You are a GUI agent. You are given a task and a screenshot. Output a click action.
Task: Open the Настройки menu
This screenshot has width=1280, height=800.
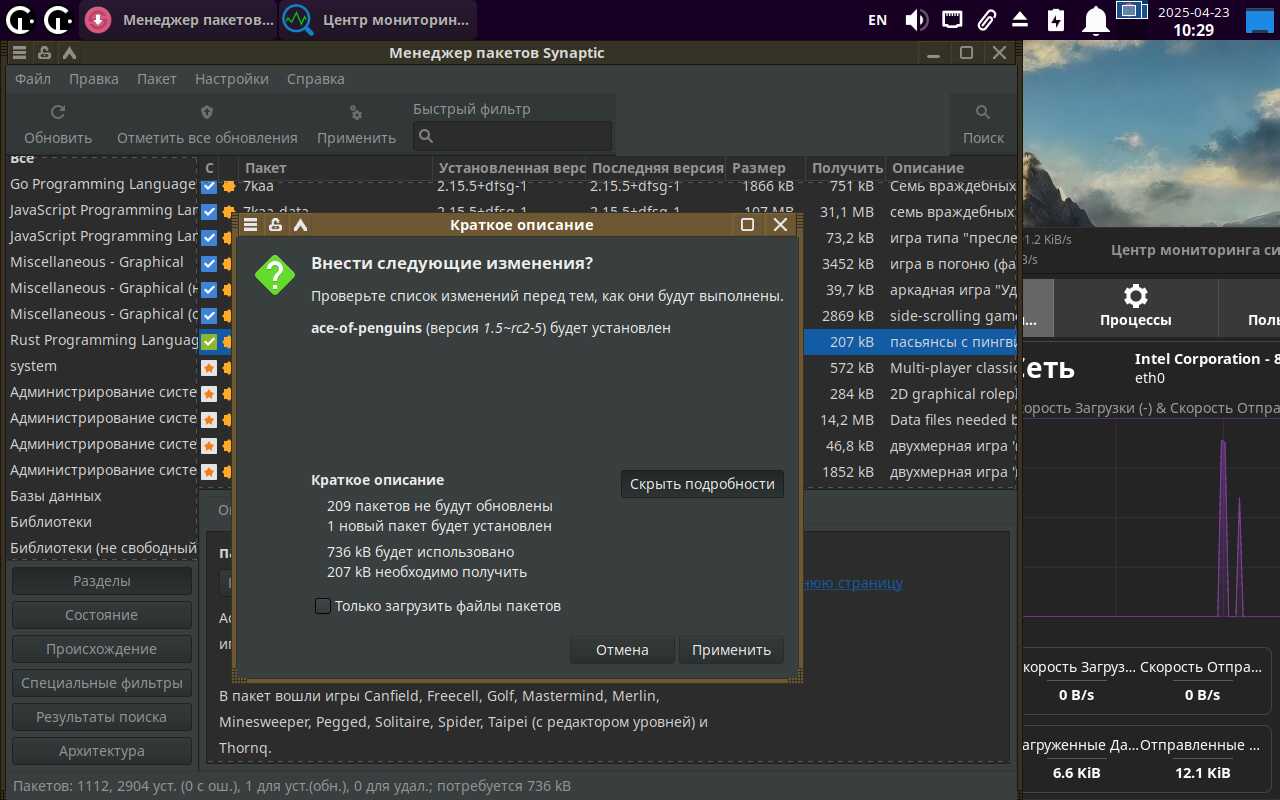tap(231, 79)
